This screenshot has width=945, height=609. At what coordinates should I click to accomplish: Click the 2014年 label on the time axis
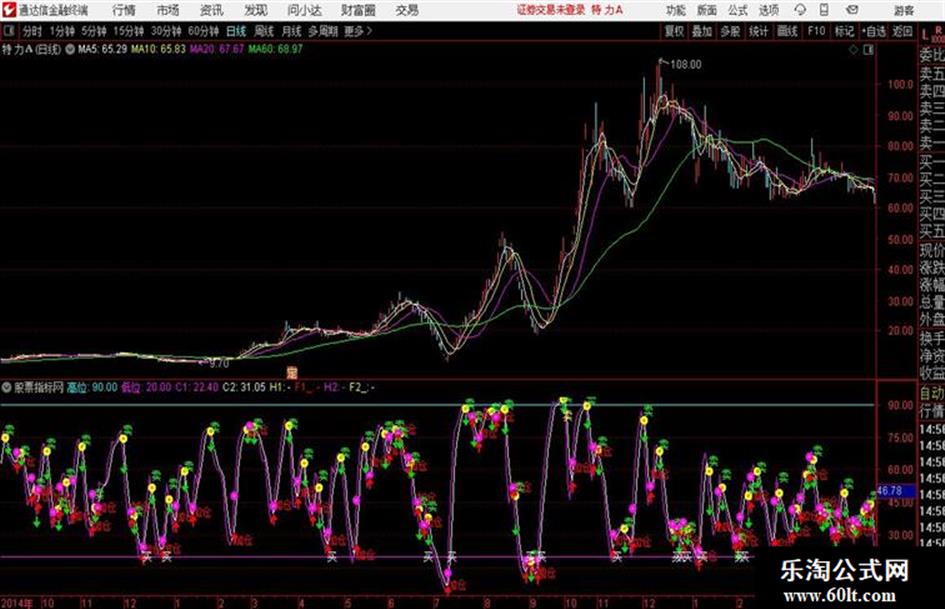click(17, 602)
